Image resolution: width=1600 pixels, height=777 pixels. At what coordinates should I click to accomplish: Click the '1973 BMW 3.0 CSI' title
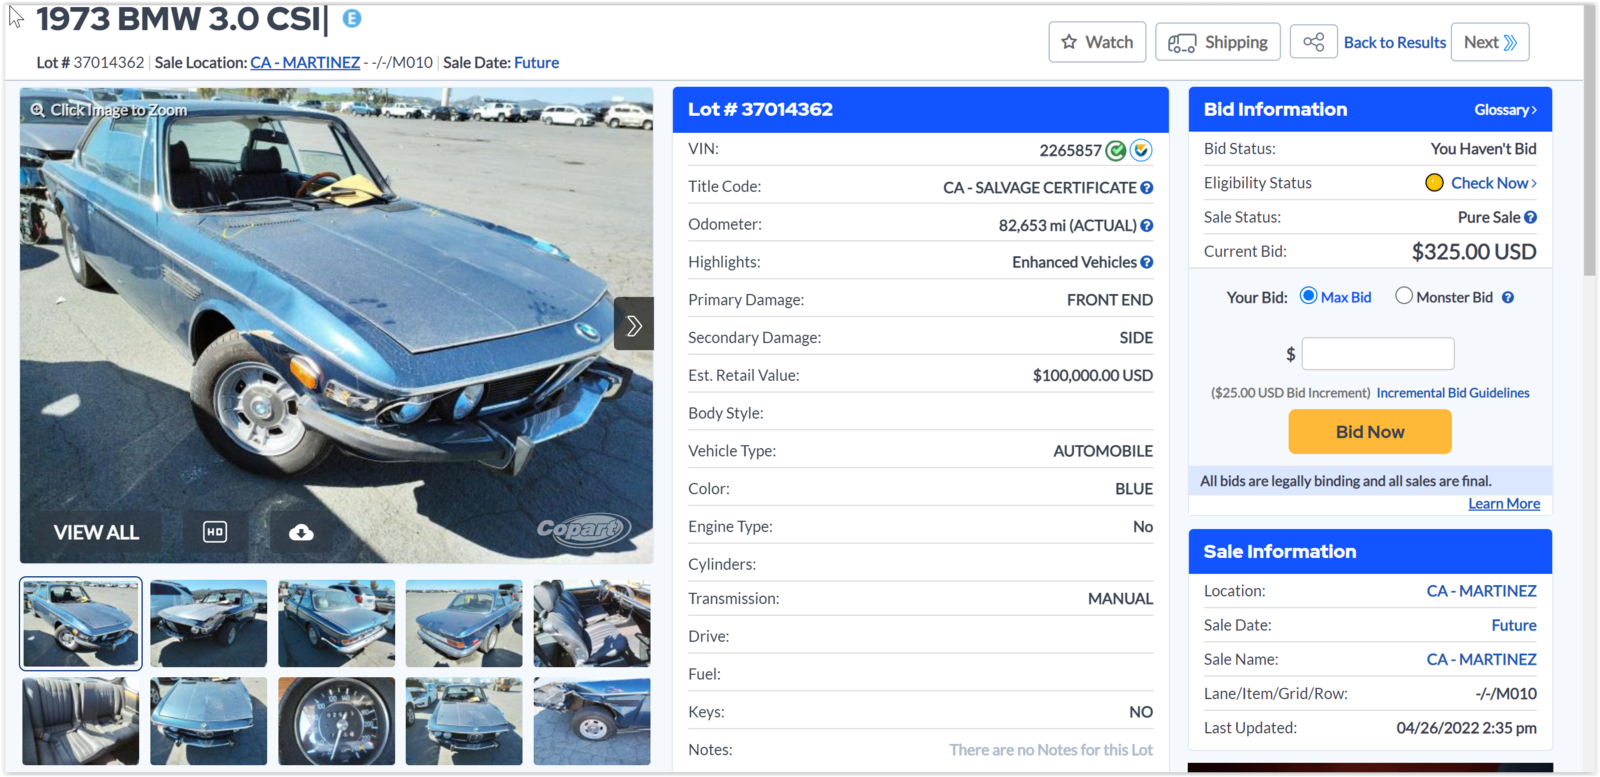pos(179,19)
